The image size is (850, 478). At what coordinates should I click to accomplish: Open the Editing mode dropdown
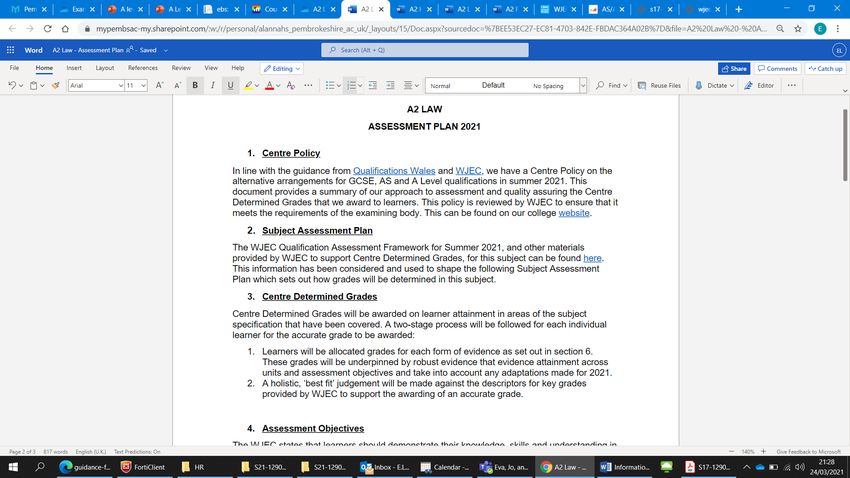[281, 69]
